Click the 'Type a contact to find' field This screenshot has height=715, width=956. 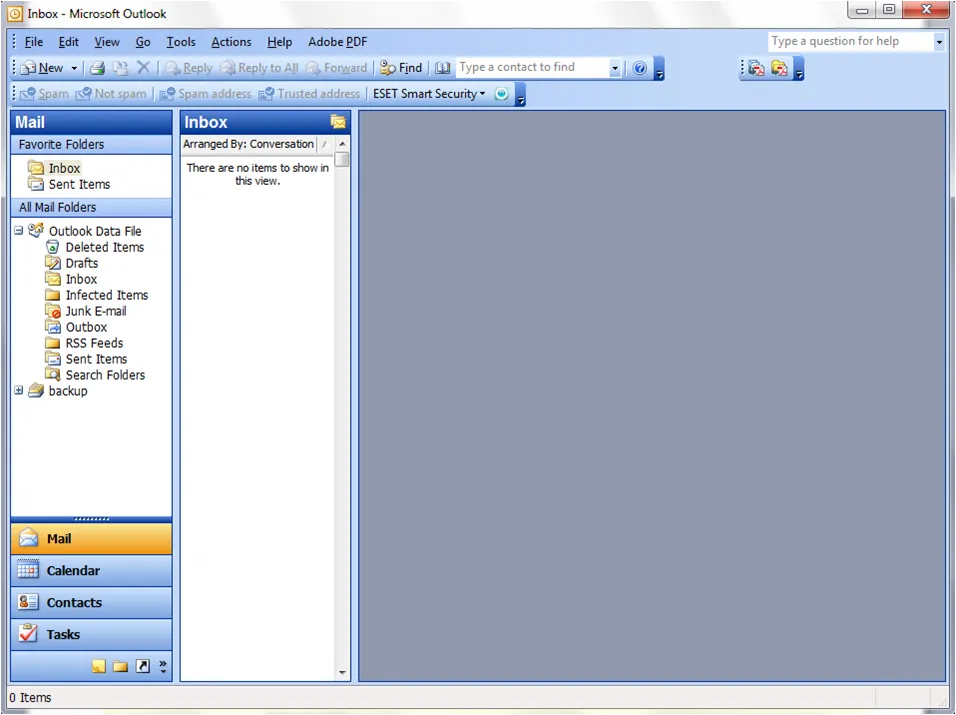tap(532, 68)
